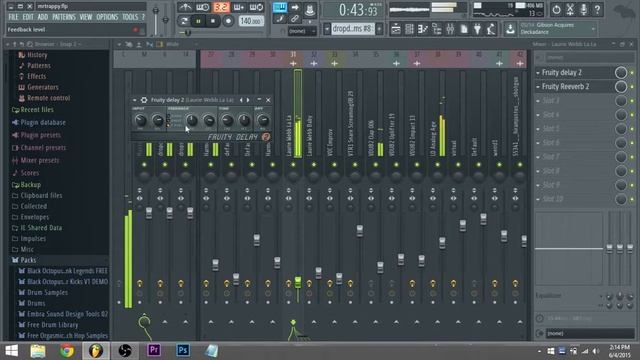Click the link-to-controller chain icon

pyautogui.click(x=294, y=19)
